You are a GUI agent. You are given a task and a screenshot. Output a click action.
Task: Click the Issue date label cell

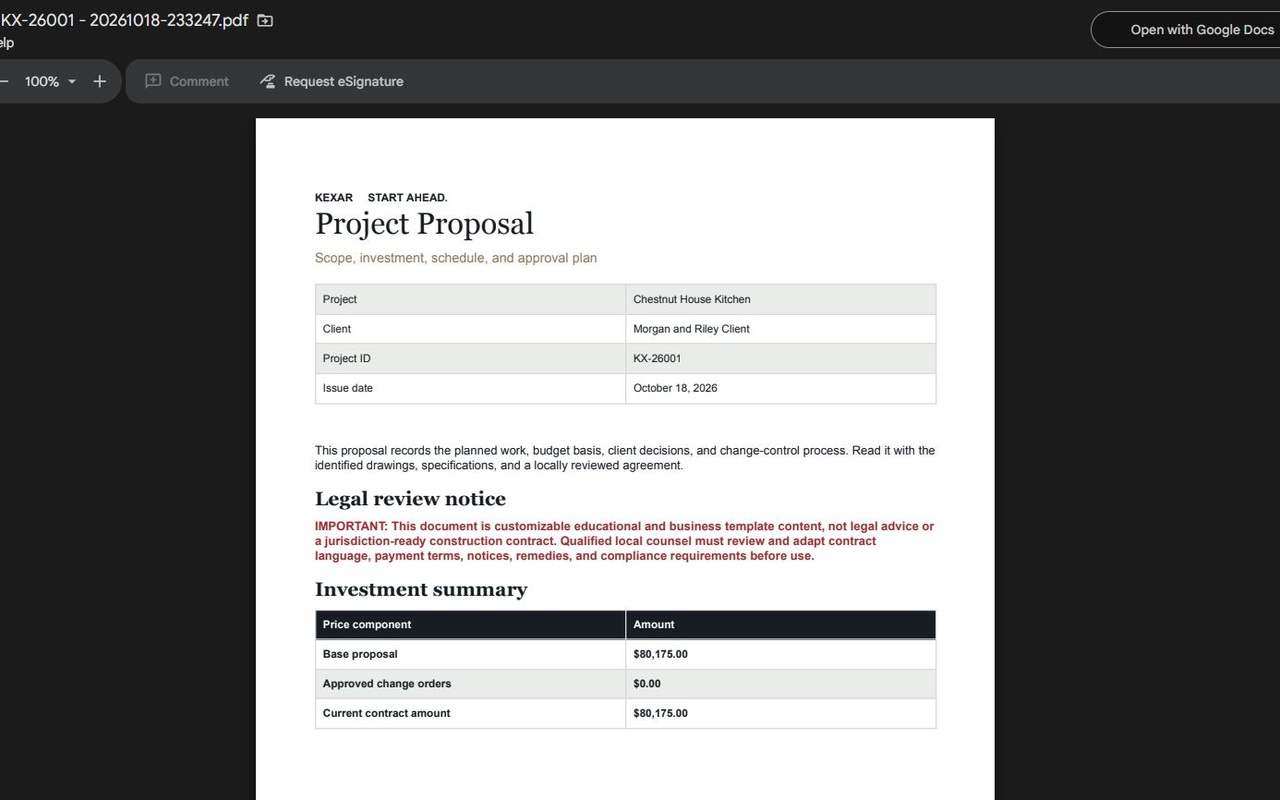tap(470, 388)
